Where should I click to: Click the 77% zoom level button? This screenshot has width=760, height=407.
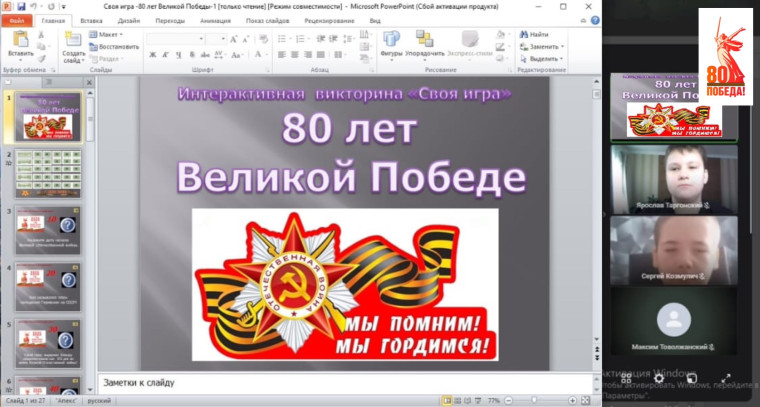[493, 401]
